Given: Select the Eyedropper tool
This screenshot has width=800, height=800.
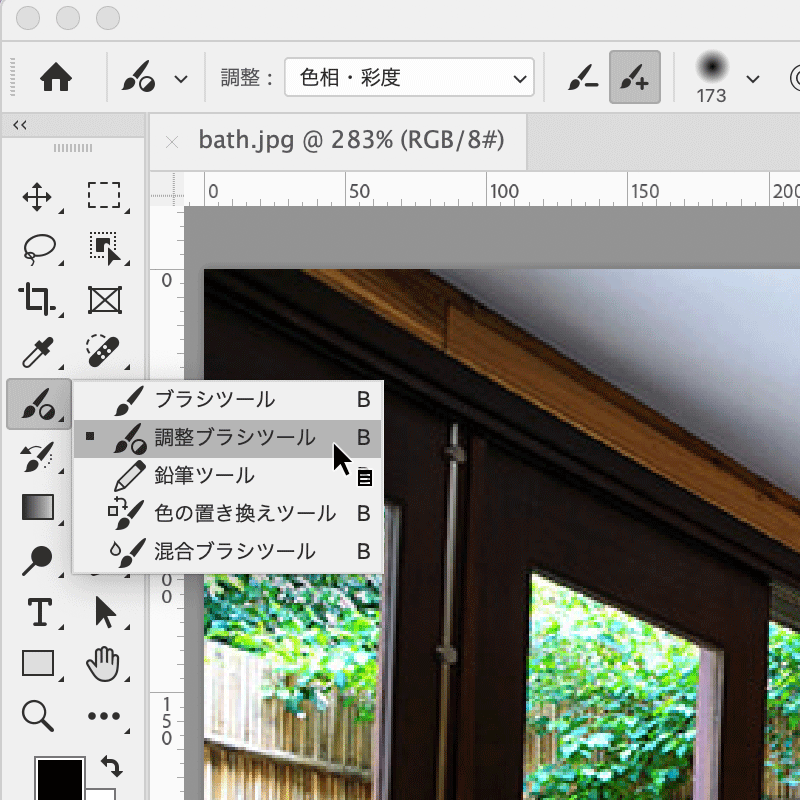Looking at the screenshot, I should point(38,353).
